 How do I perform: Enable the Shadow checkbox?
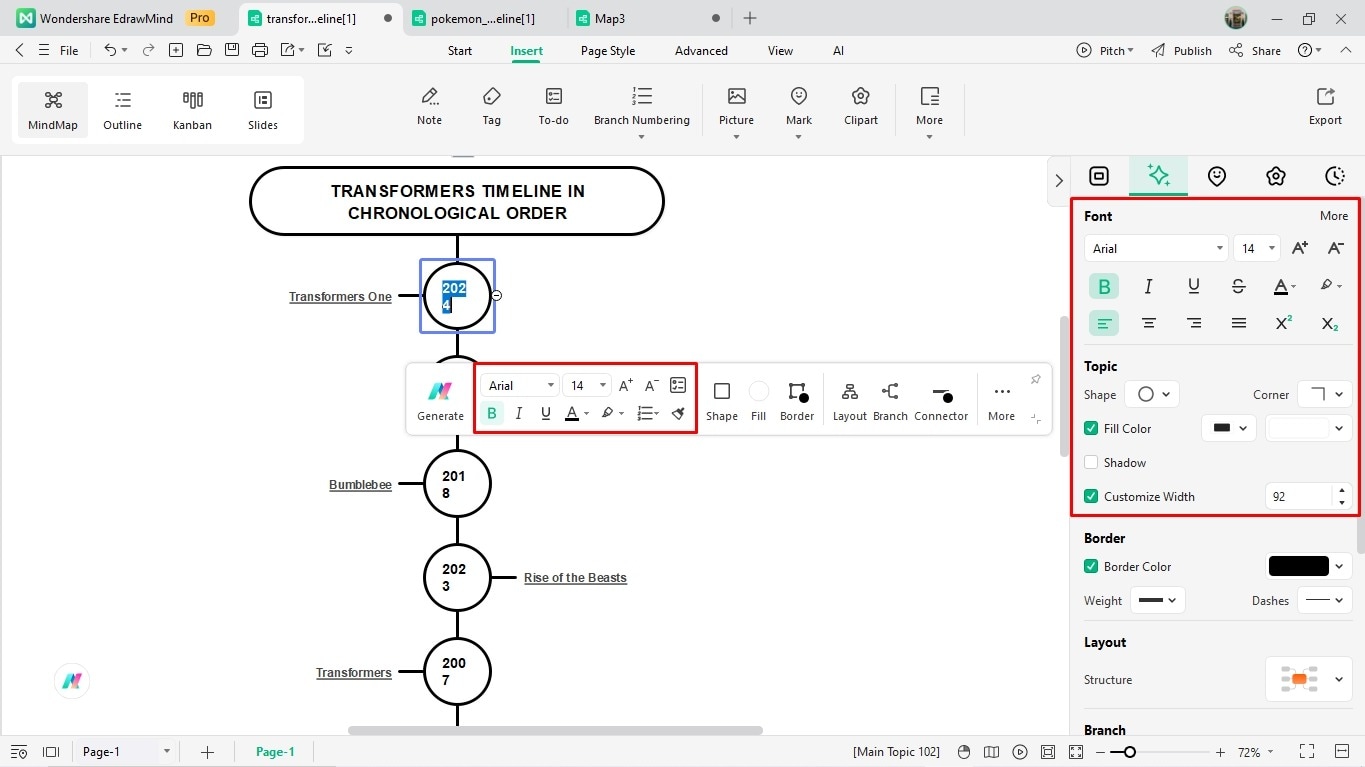(x=1091, y=462)
